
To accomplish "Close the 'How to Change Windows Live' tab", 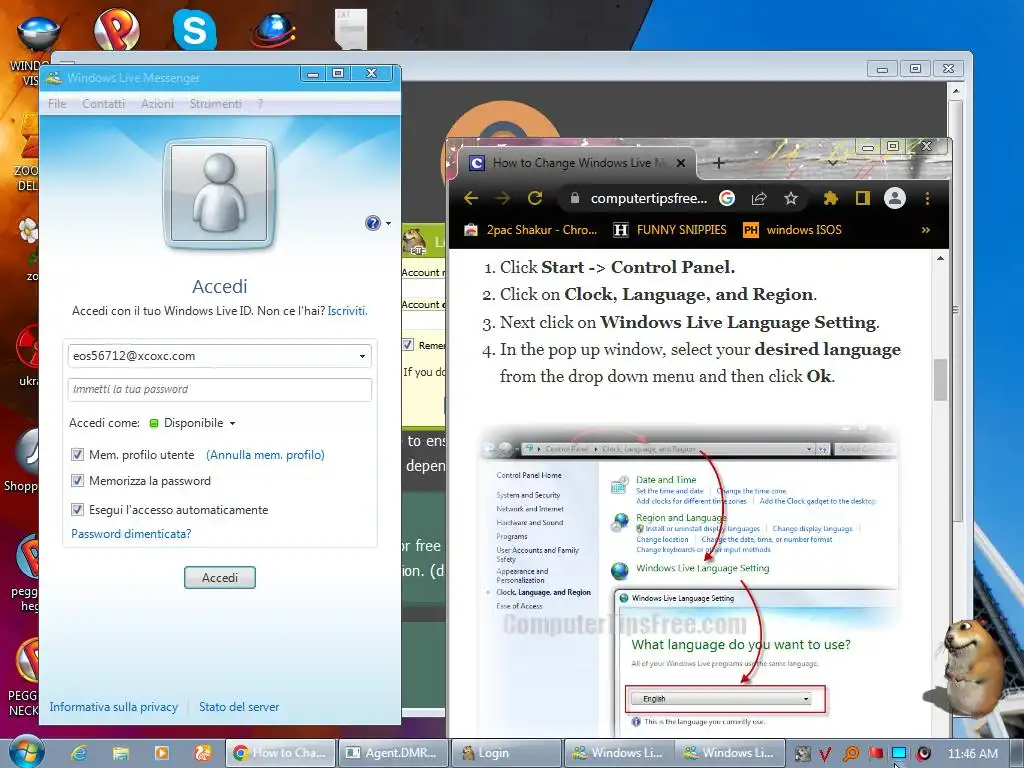I will pyautogui.click(x=680, y=163).
